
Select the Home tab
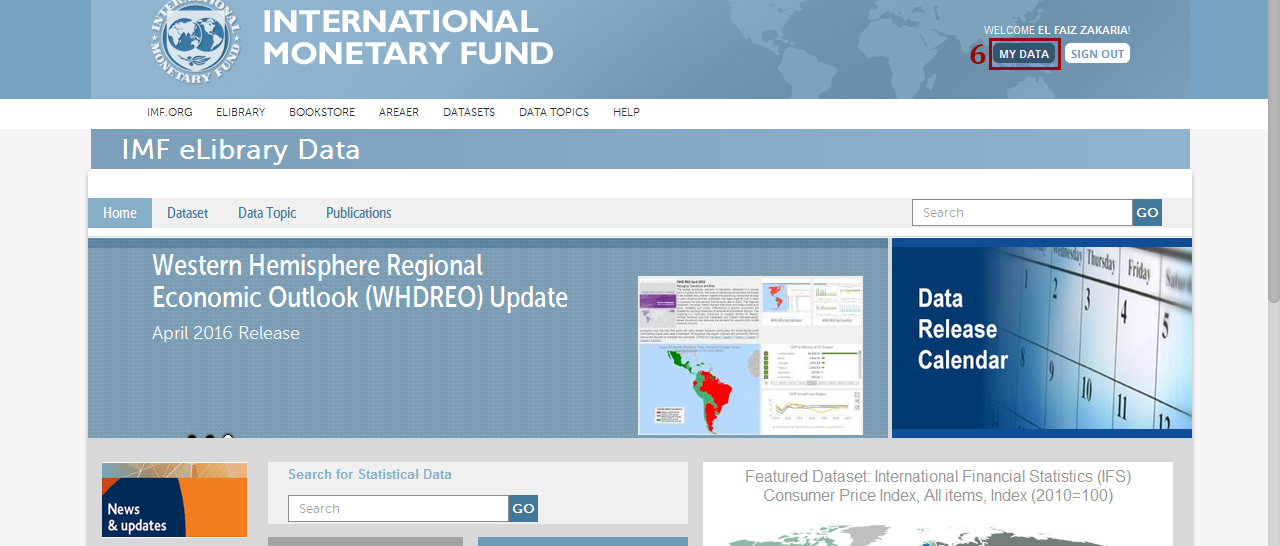[120, 213]
